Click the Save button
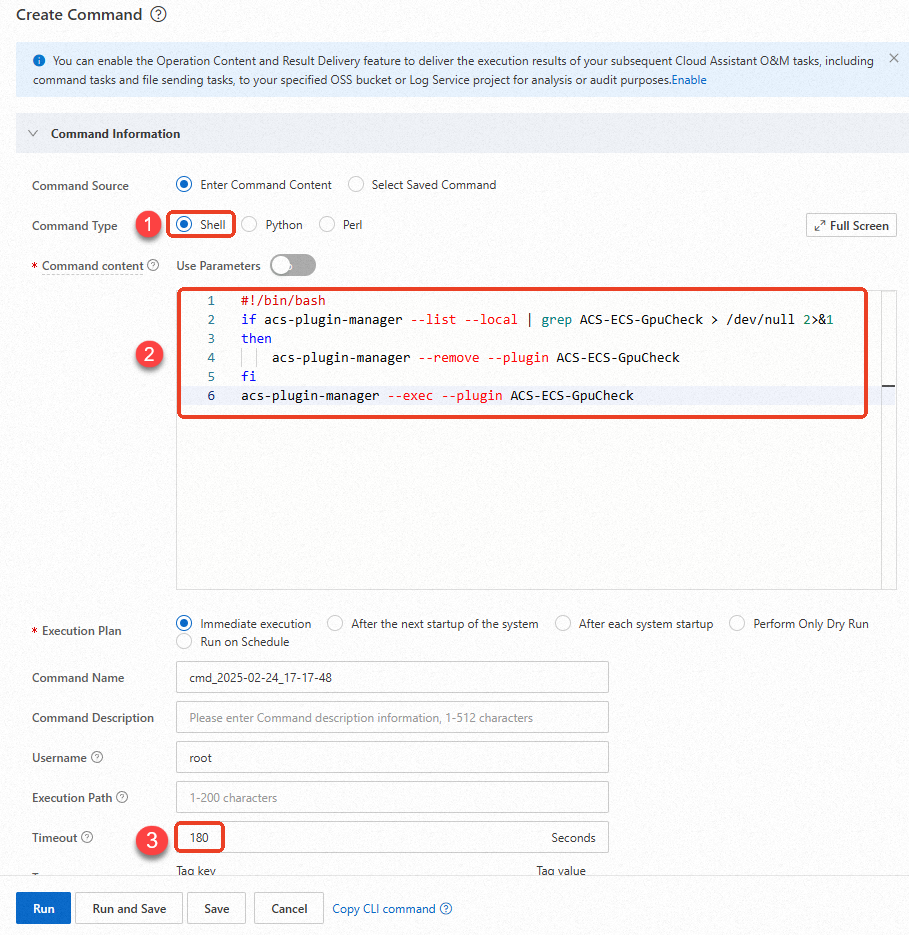Image resolution: width=909 pixels, height=935 pixels. tap(217, 908)
